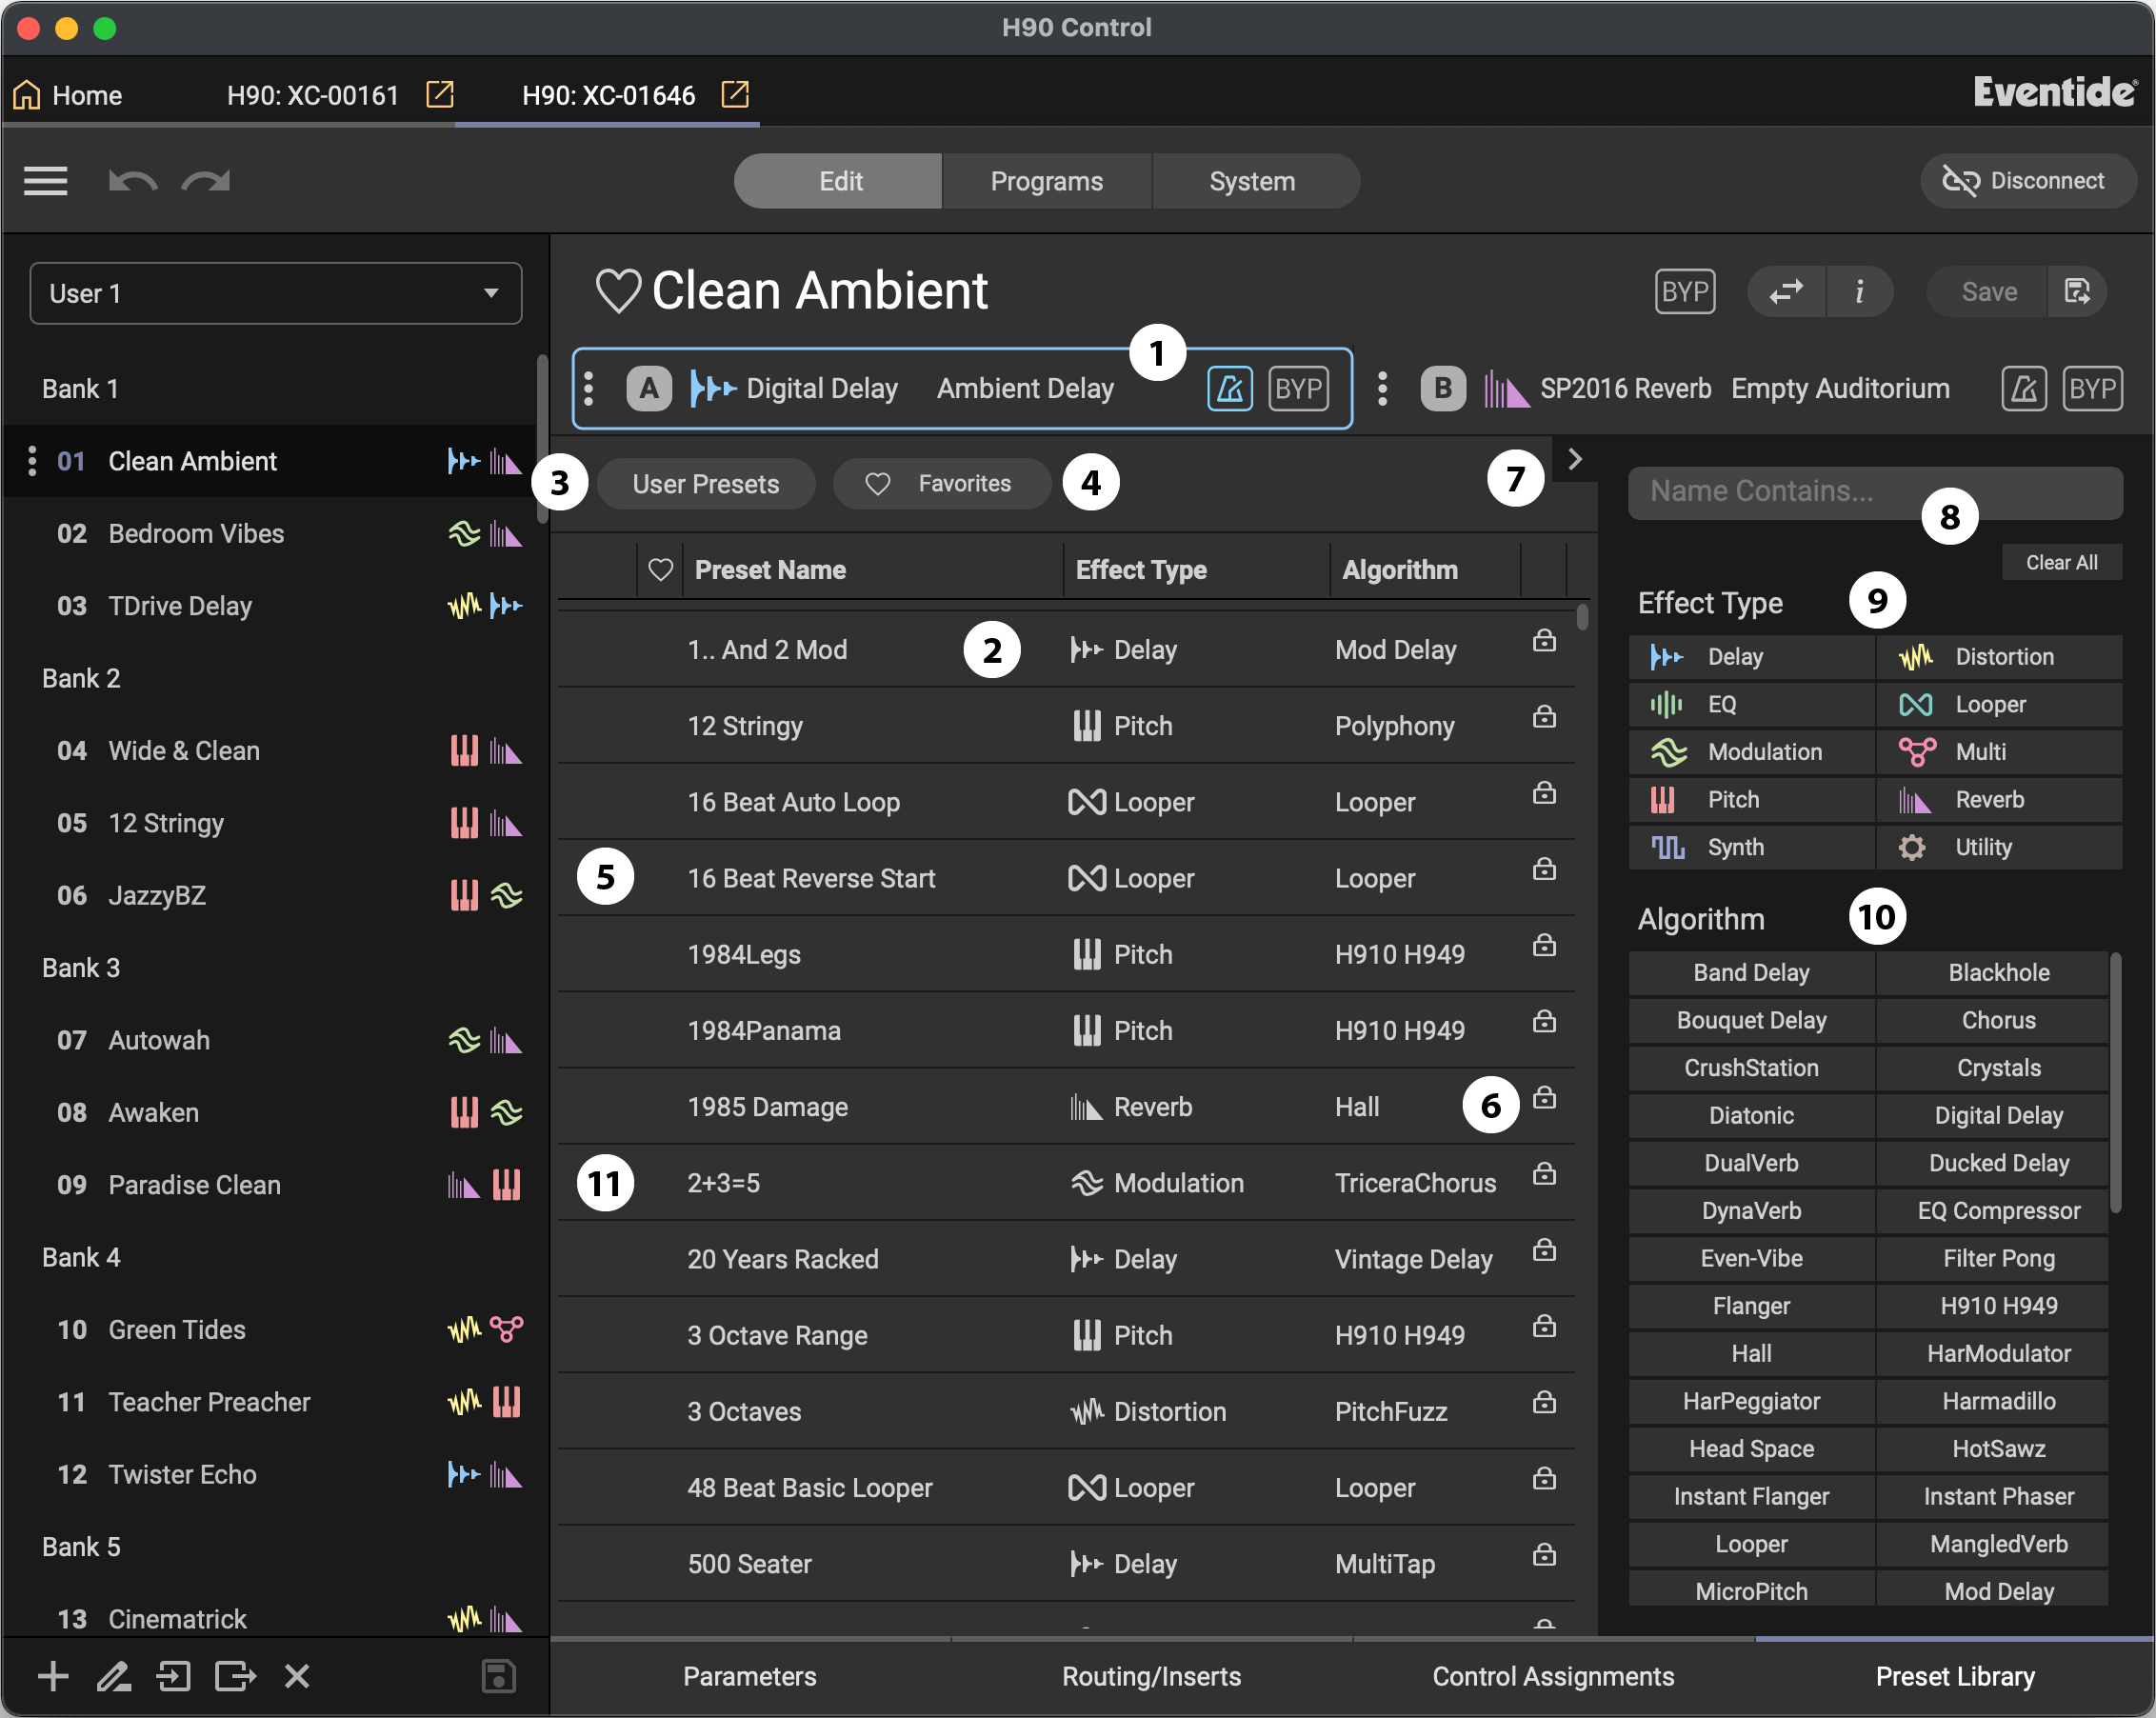Viewport: 2156px width, 1718px height.
Task: Filter by Utility effect type
Action: point(1999,847)
